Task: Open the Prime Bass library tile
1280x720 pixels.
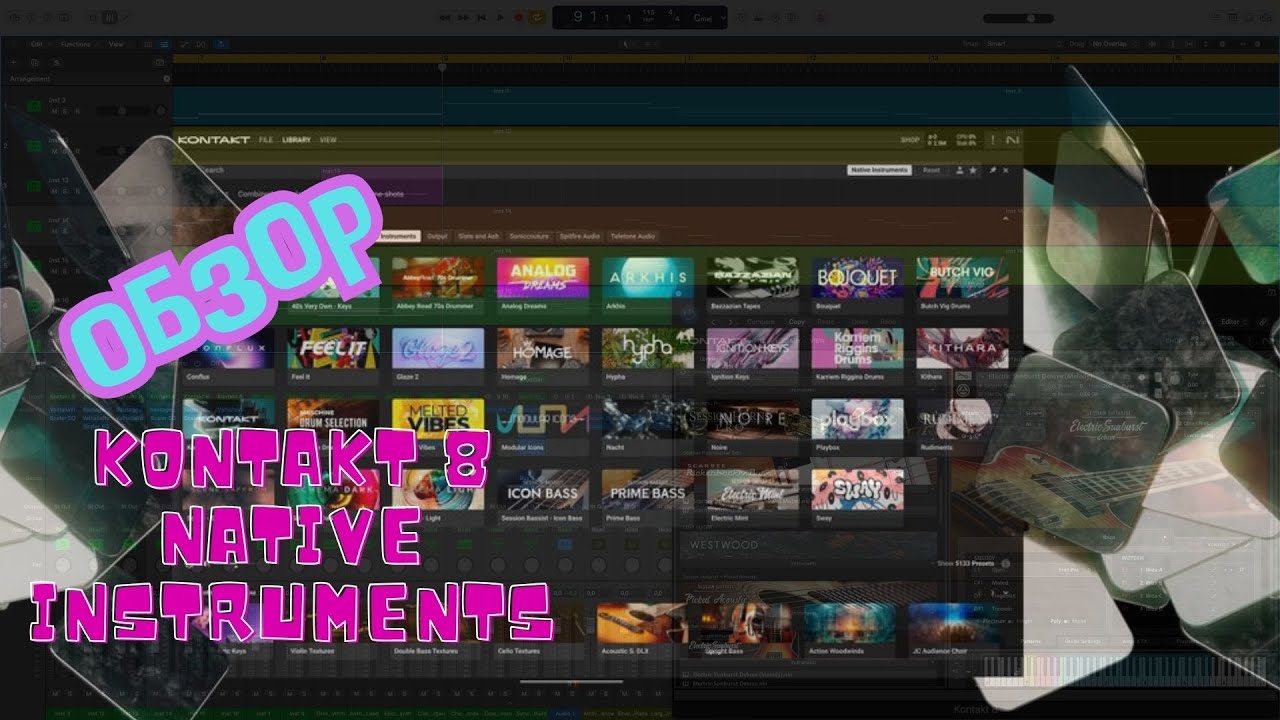Action: (648, 498)
